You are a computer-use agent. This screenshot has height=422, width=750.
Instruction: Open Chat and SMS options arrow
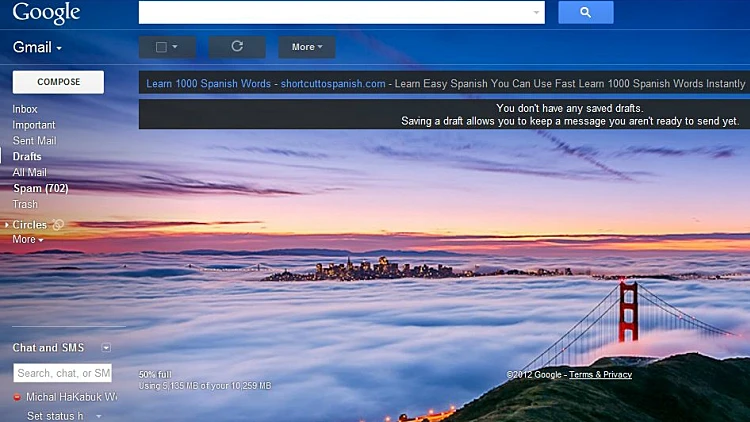click(106, 348)
